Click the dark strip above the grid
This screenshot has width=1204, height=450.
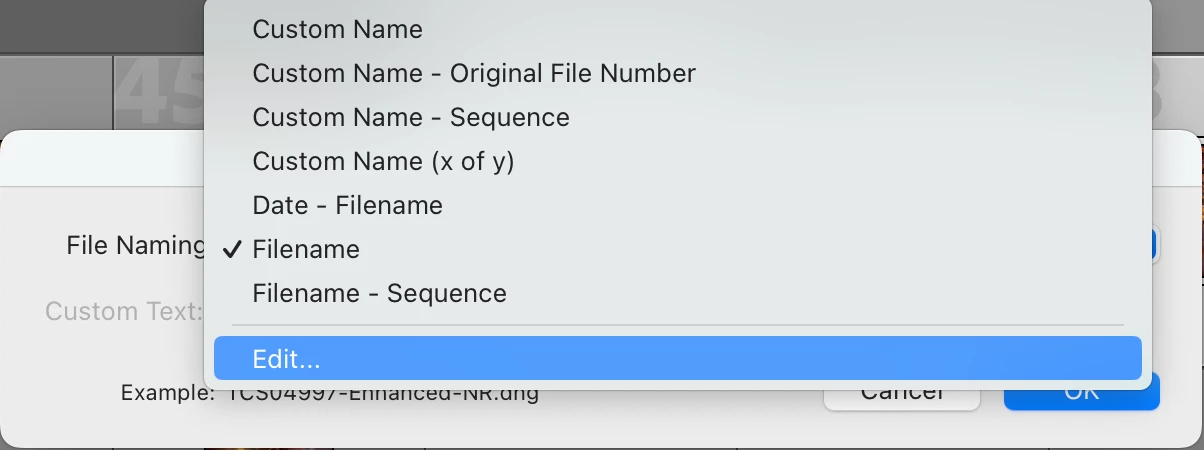pos(100,25)
